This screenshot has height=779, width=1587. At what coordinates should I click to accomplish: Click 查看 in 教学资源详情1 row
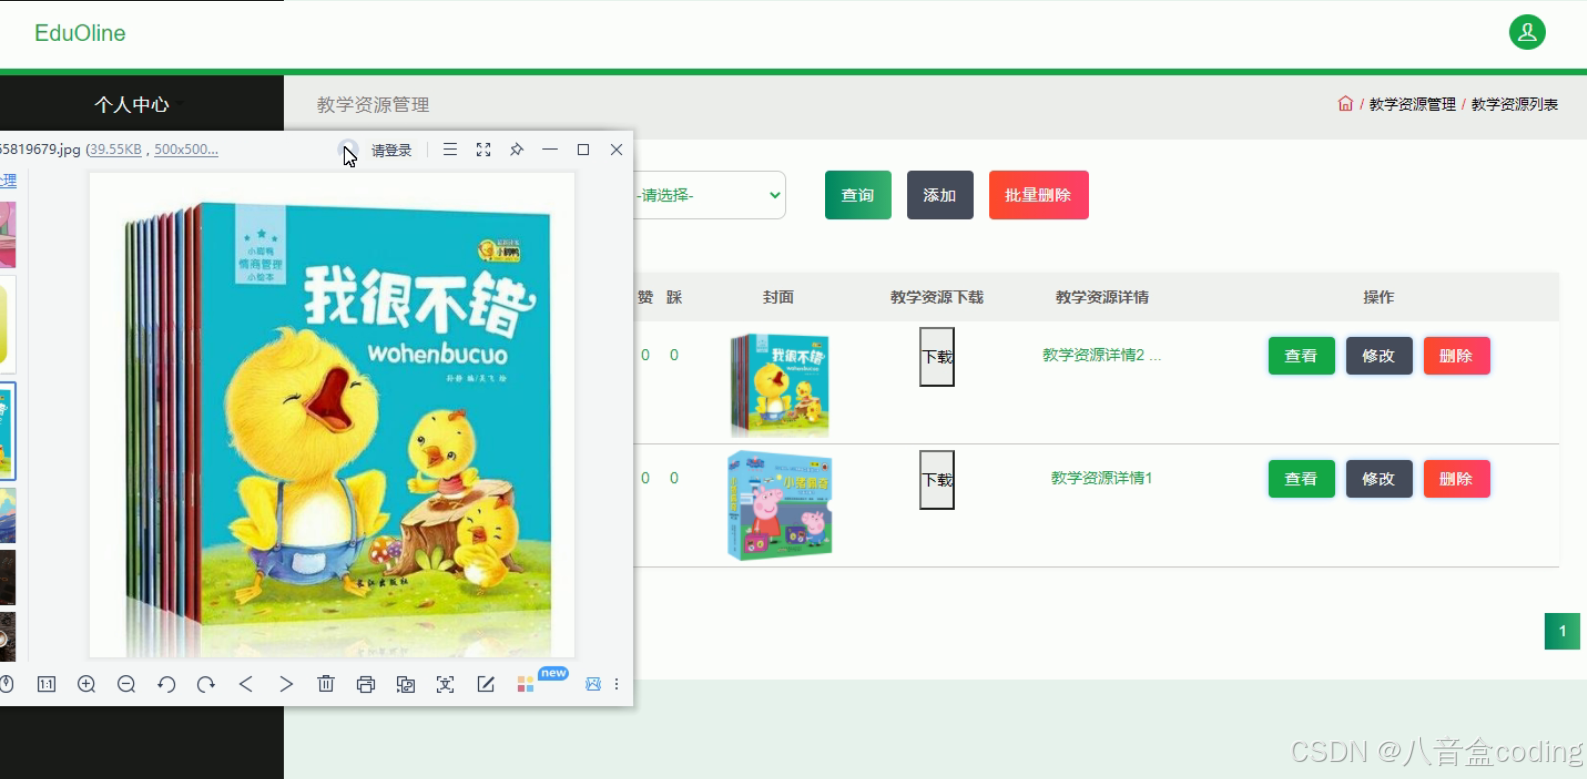point(1301,479)
